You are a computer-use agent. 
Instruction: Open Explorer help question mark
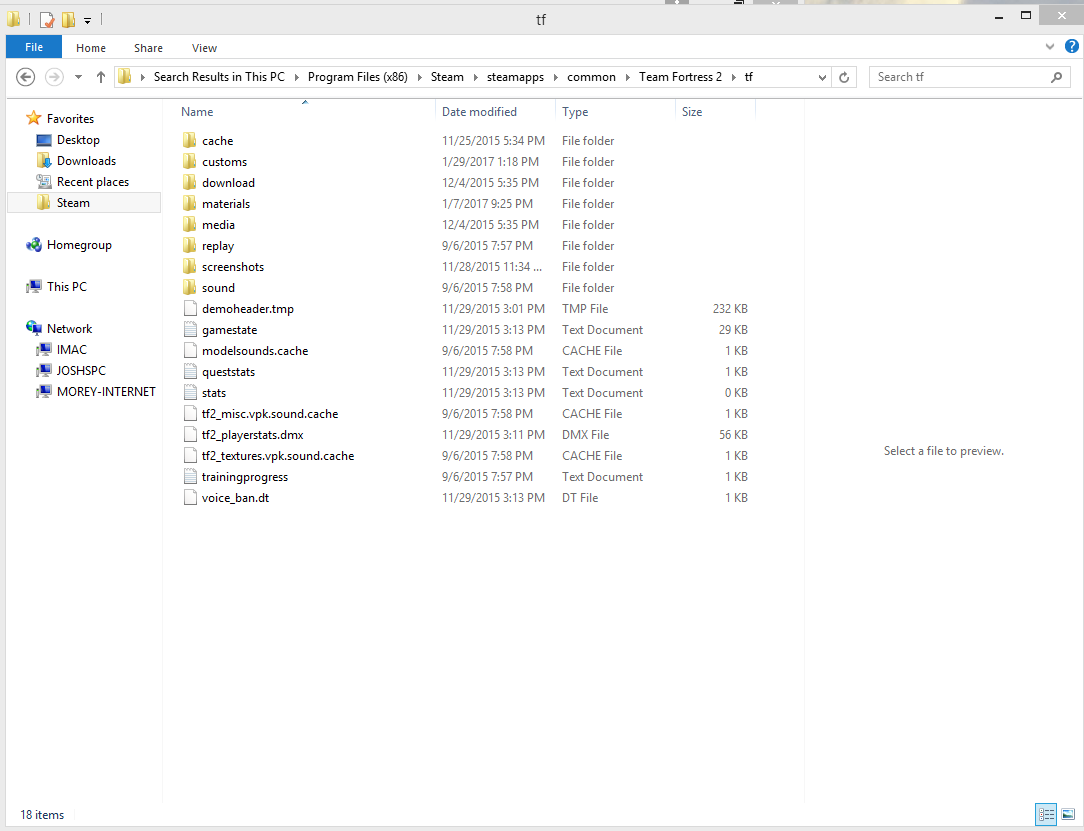1072,46
